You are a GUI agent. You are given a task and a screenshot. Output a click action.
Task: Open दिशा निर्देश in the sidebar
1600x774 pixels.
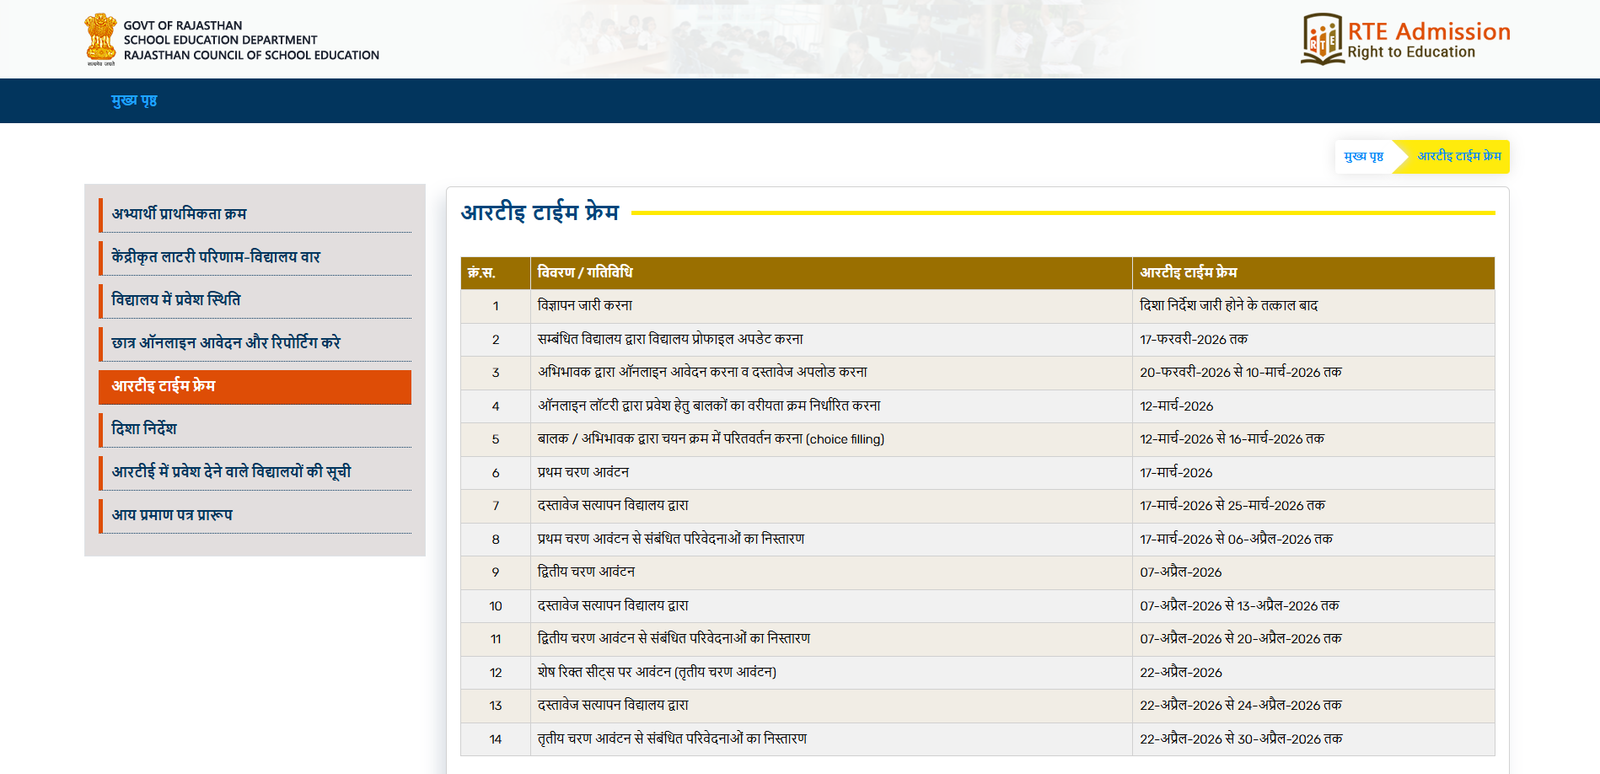255,429
